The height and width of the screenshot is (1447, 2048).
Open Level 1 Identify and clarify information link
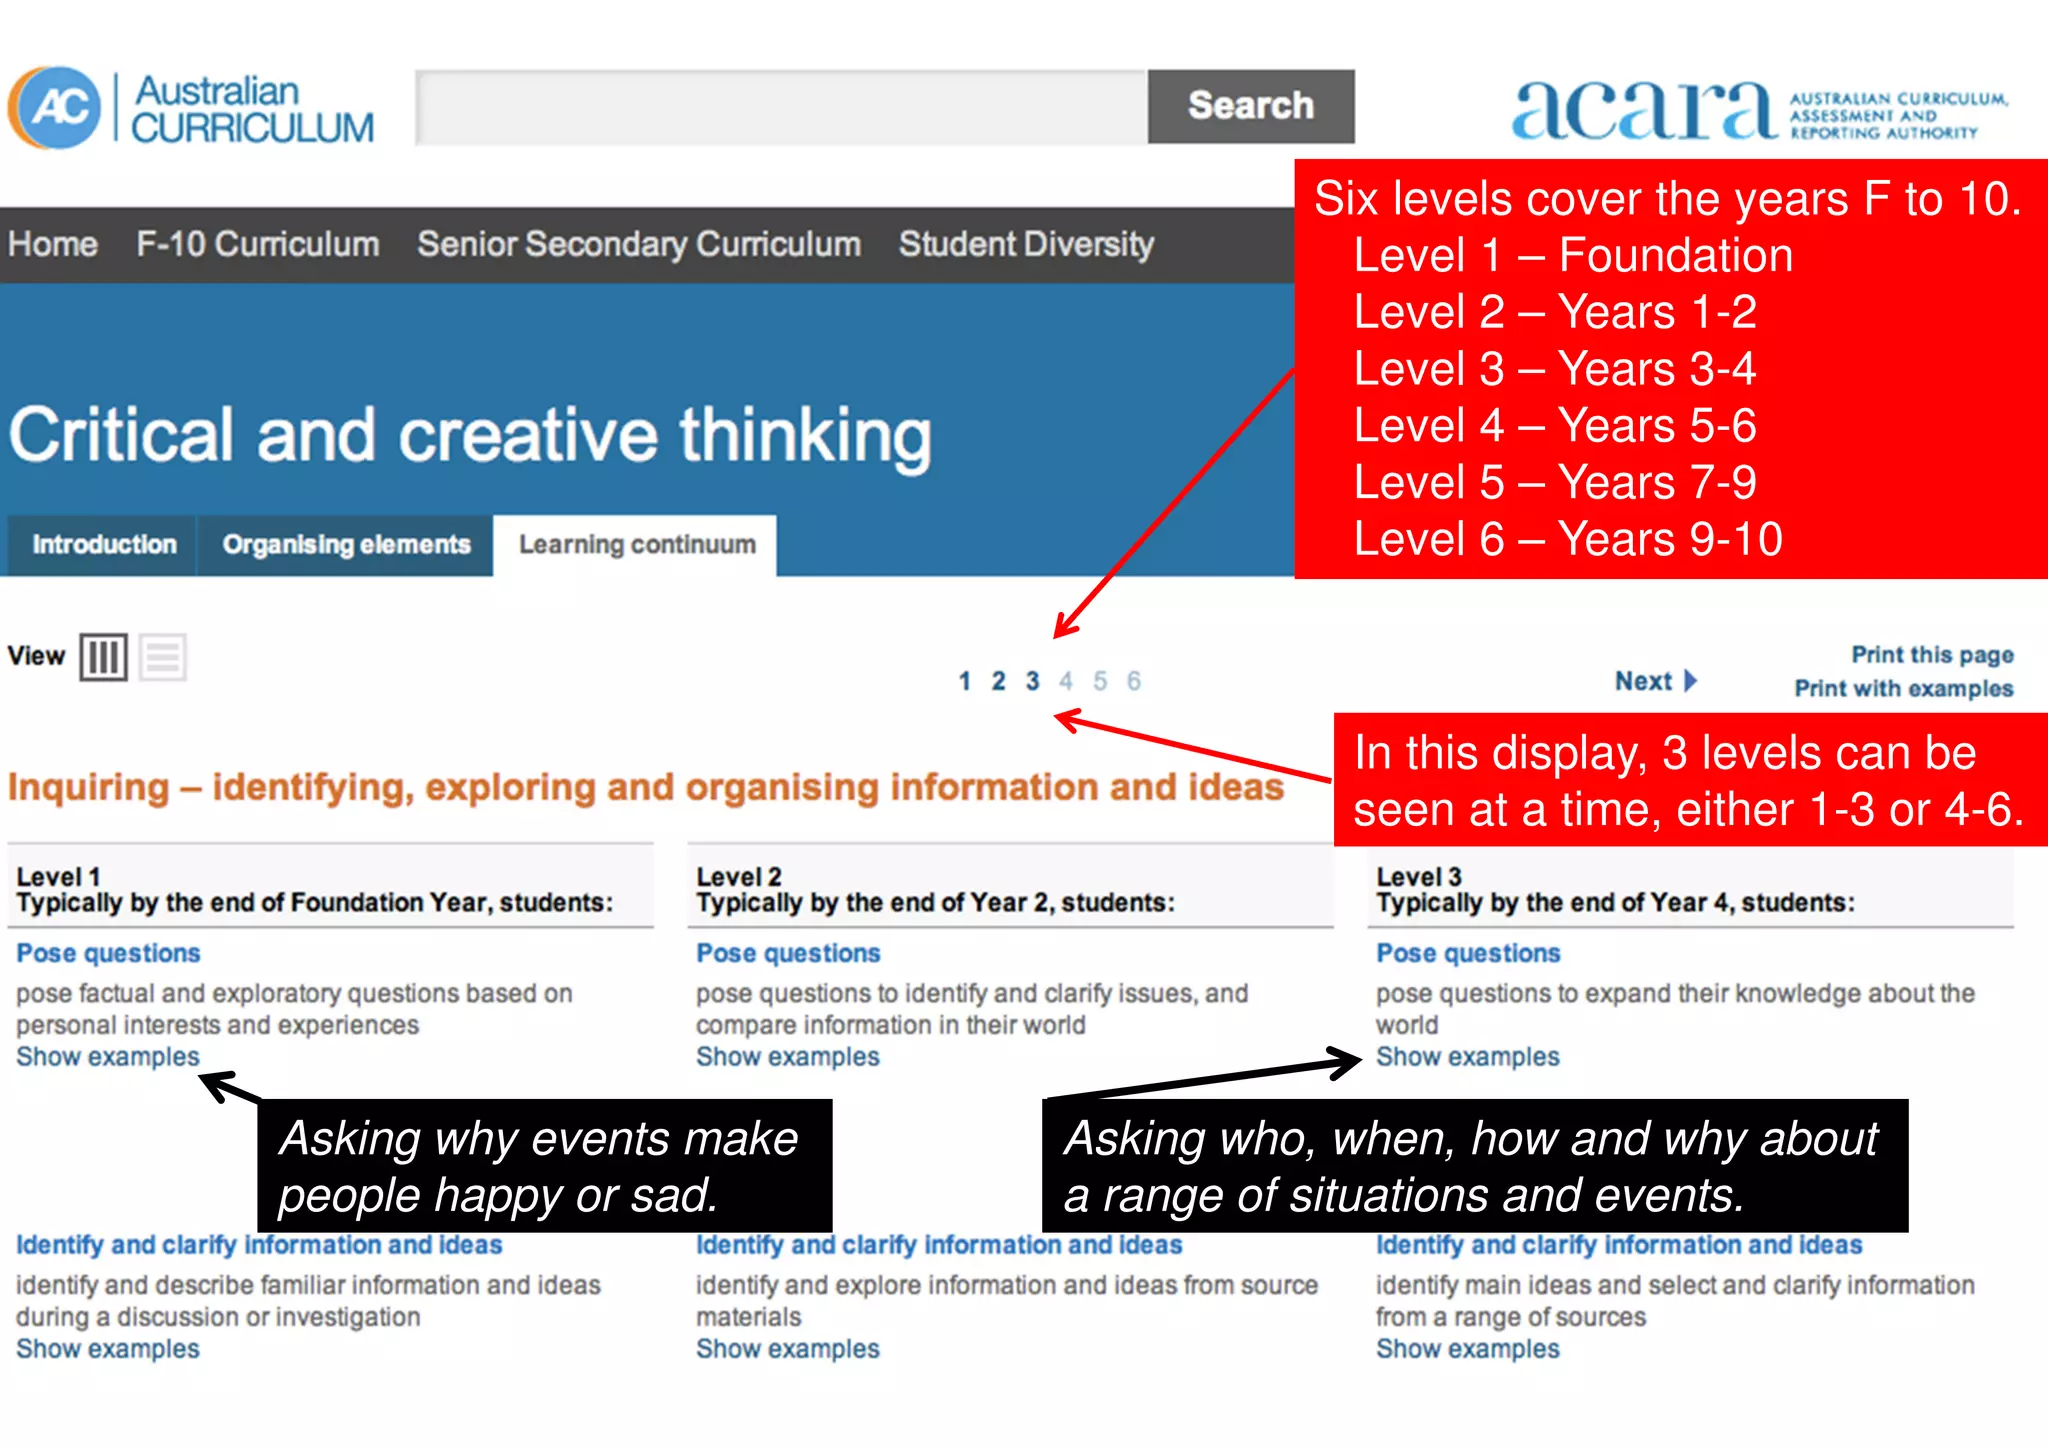point(259,1245)
